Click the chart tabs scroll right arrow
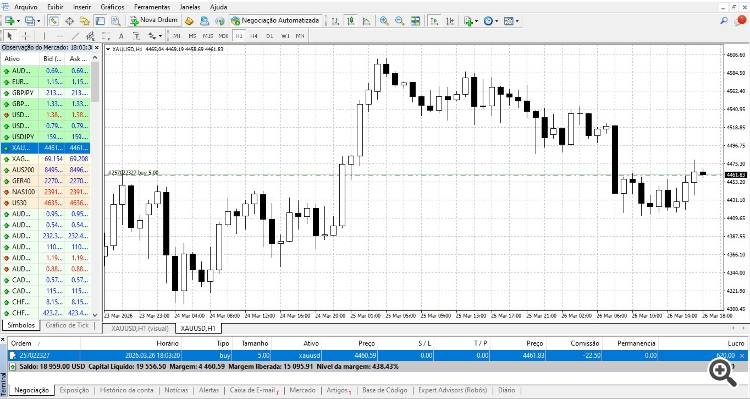 (x=744, y=328)
